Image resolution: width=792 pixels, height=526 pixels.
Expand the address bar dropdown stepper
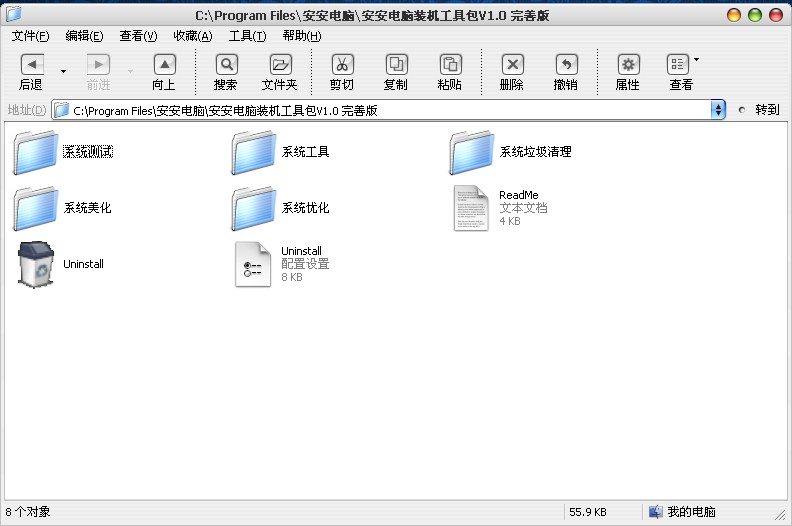pos(718,110)
